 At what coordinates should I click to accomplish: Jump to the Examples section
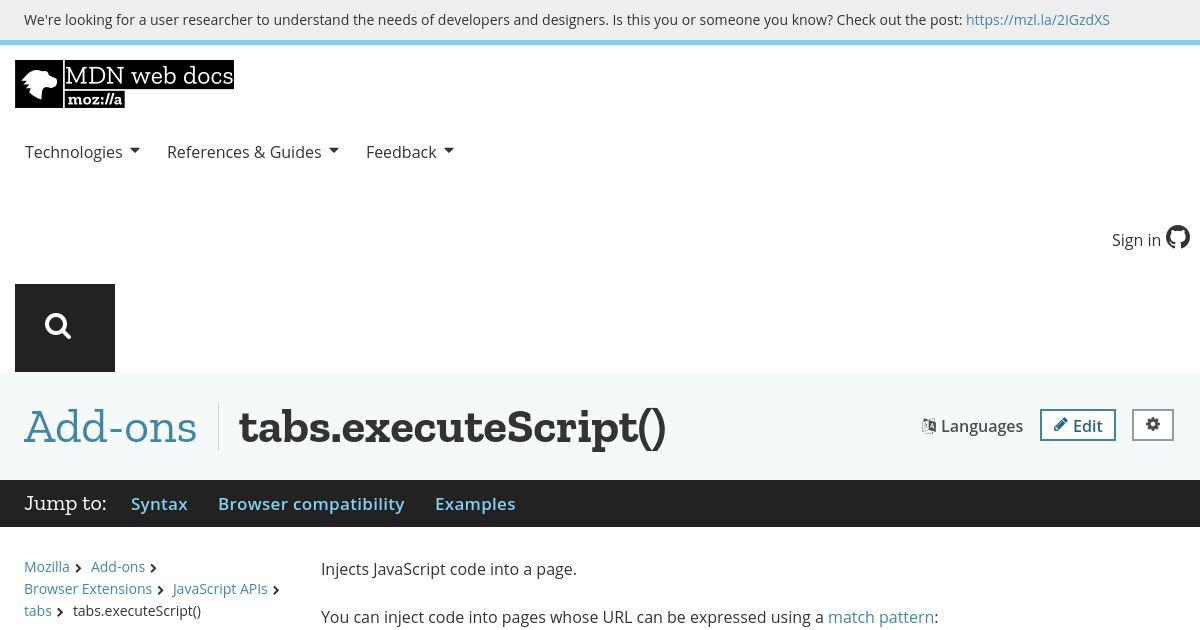point(475,504)
